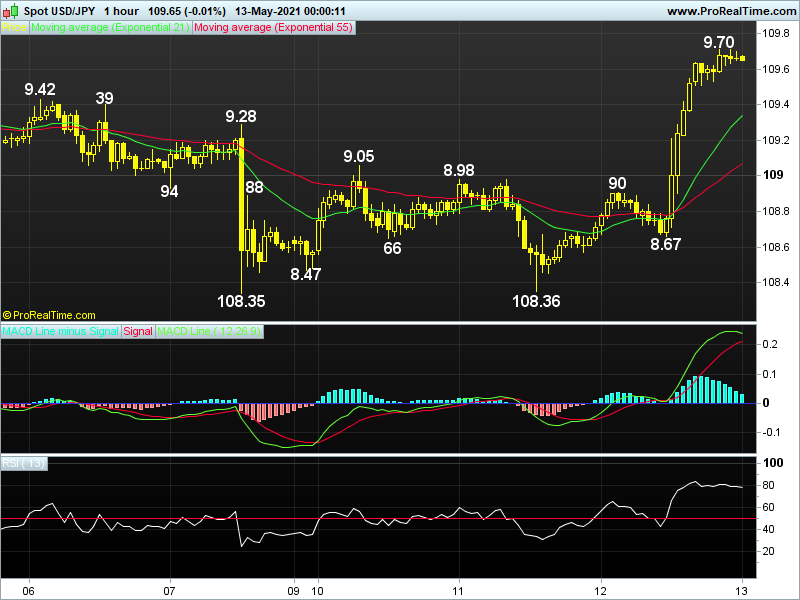Click the 108.36 low price annotation
Image resolution: width=800 pixels, height=600 pixels.
(536, 301)
